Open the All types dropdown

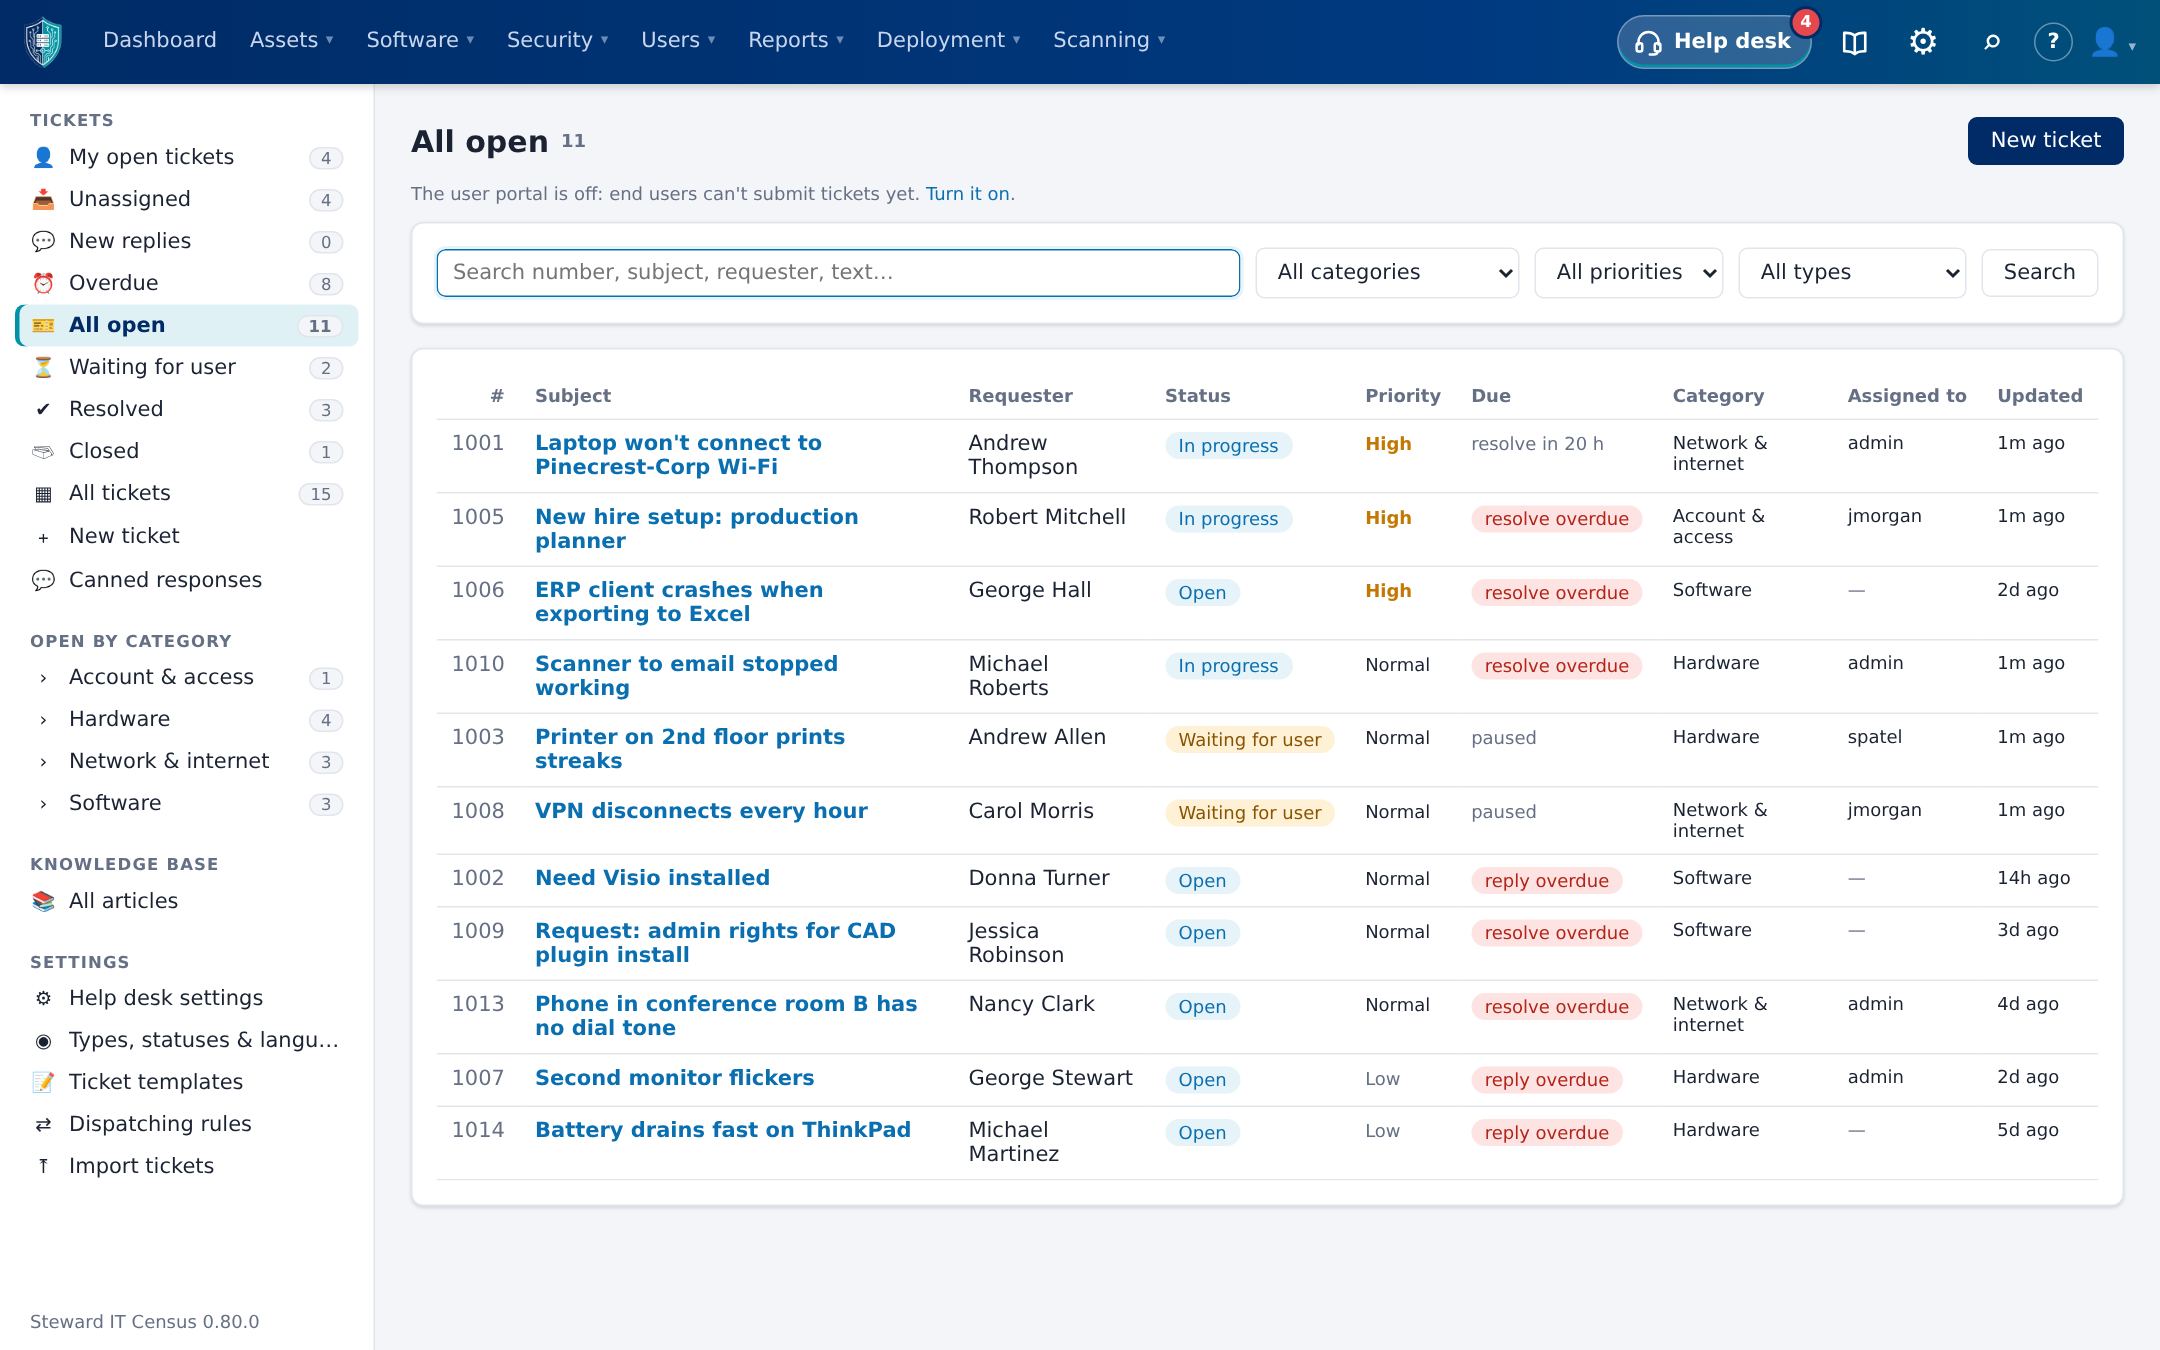[x=1852, y=273]
